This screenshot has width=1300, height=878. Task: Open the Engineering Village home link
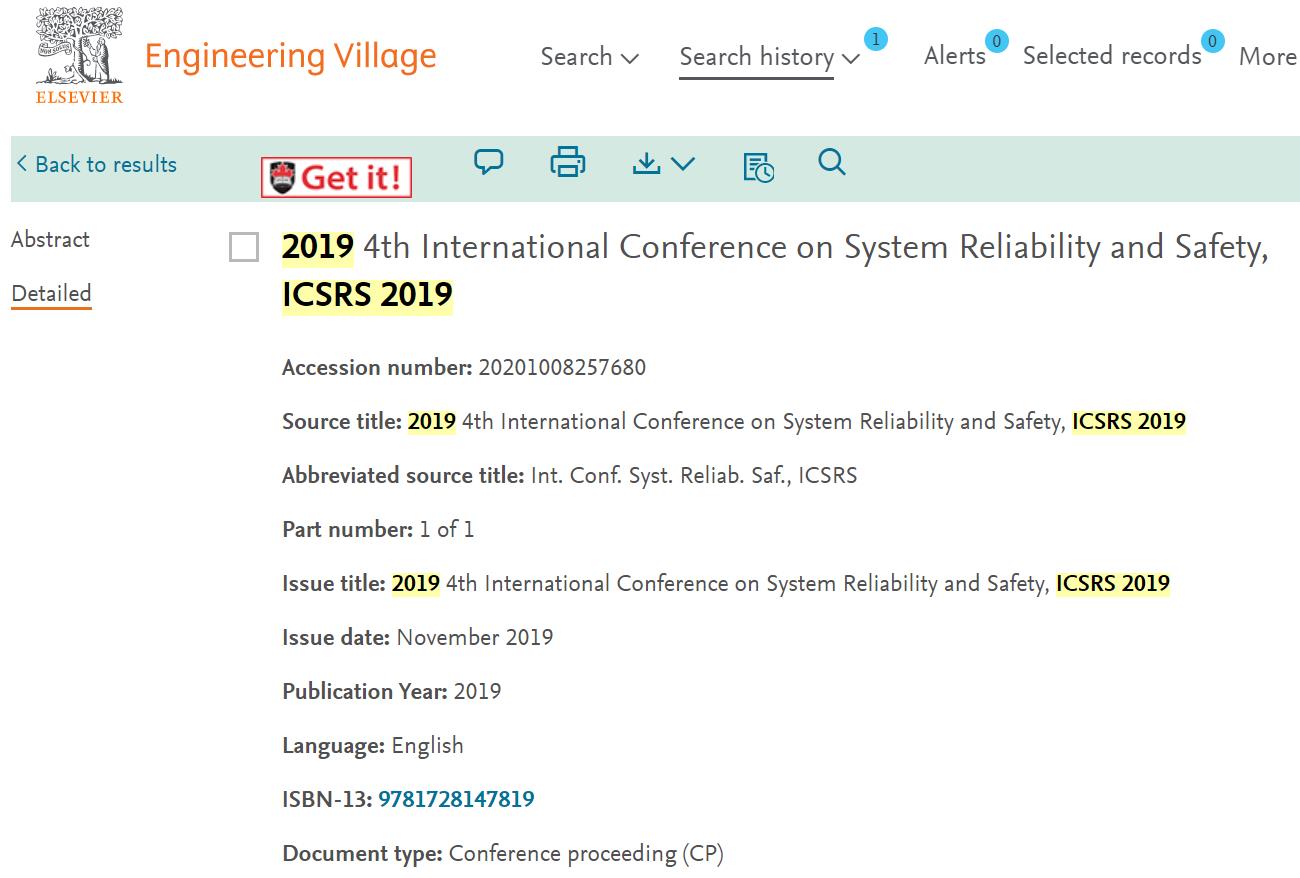[291, 56]
